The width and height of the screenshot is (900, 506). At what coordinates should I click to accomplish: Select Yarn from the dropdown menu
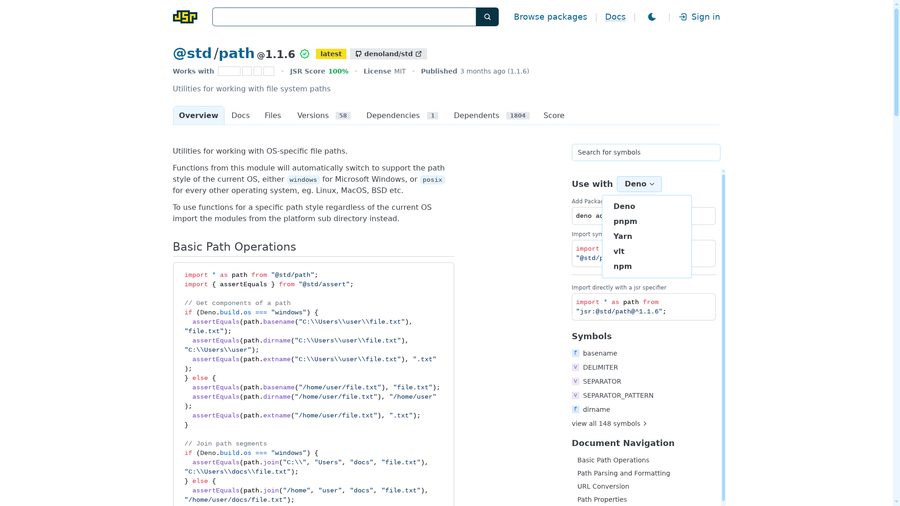point(647,236)
